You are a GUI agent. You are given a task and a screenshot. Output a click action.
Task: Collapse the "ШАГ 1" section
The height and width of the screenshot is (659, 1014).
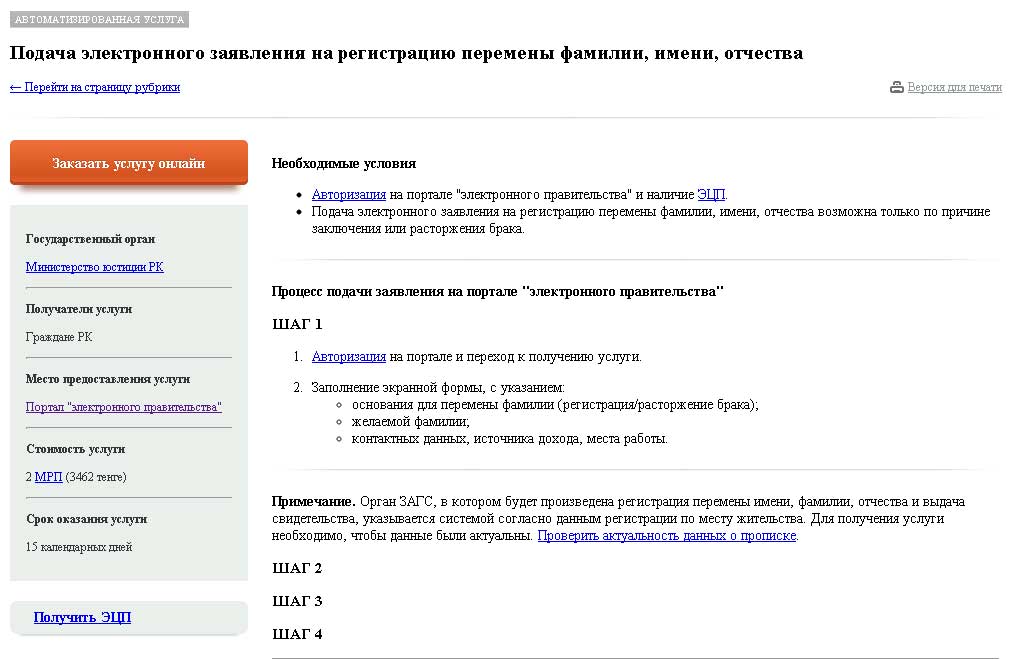[x=297, y=324]
